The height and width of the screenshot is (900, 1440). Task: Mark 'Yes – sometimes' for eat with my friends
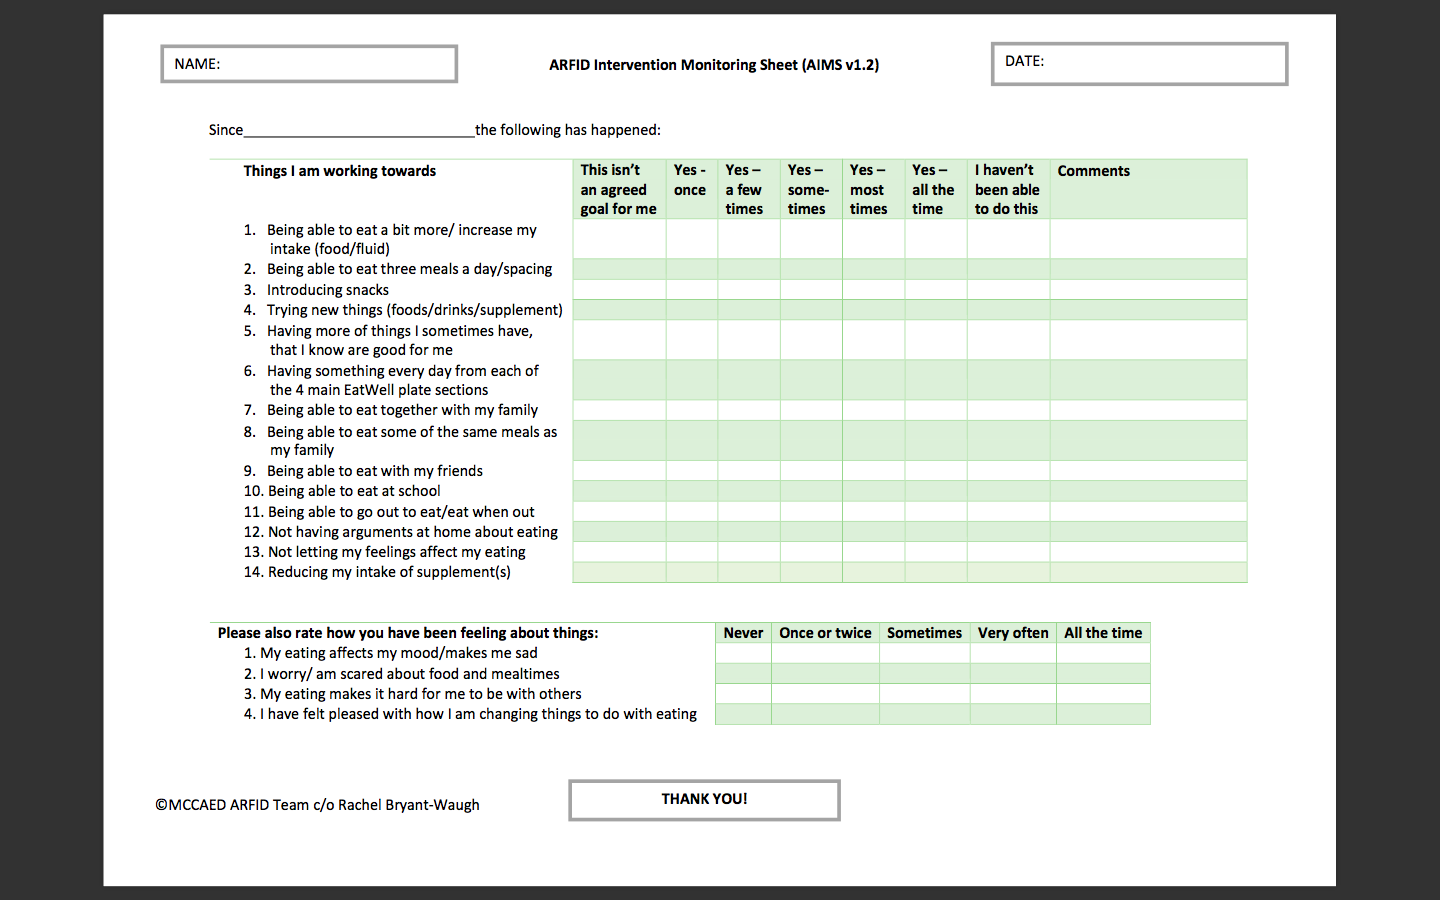811,471
